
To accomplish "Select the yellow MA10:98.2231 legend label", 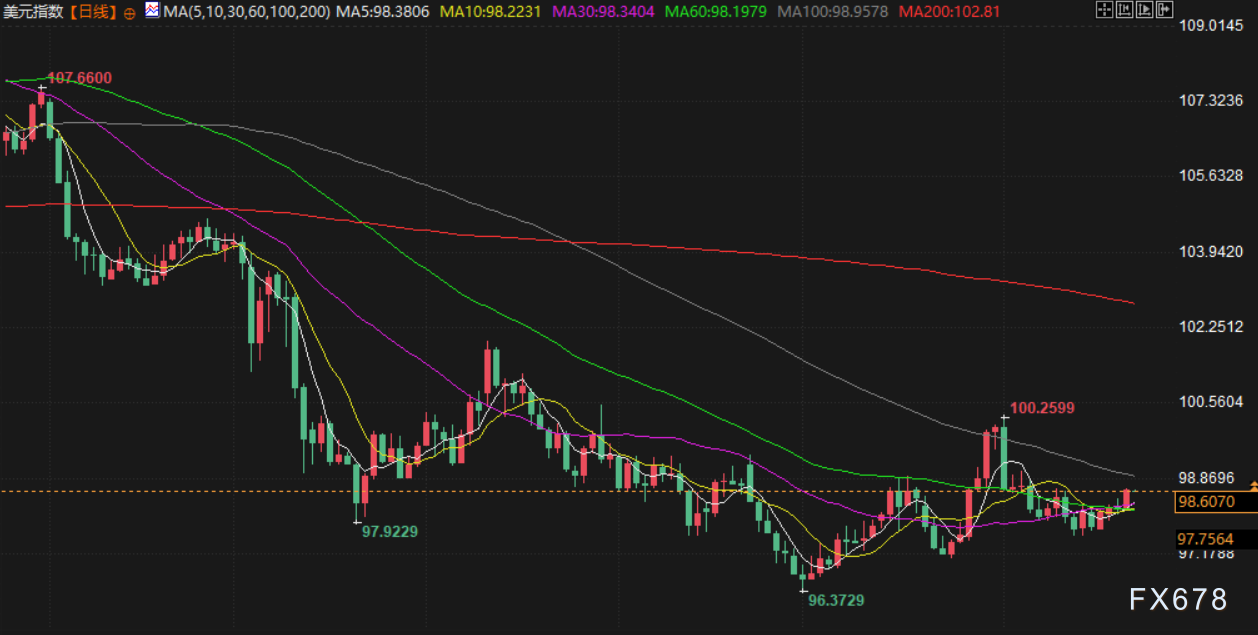I will click(x=491, y=12).
